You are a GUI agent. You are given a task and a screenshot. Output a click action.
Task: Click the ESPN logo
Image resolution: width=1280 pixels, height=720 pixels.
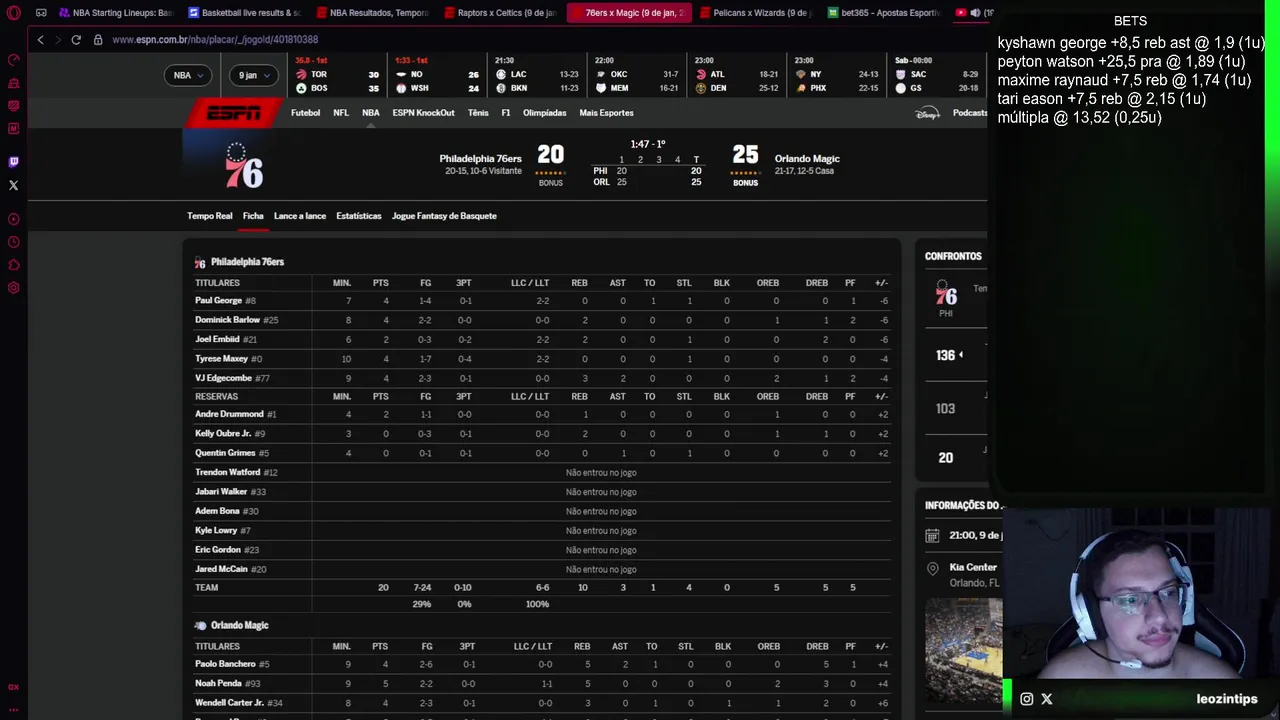tap(232, 113)
